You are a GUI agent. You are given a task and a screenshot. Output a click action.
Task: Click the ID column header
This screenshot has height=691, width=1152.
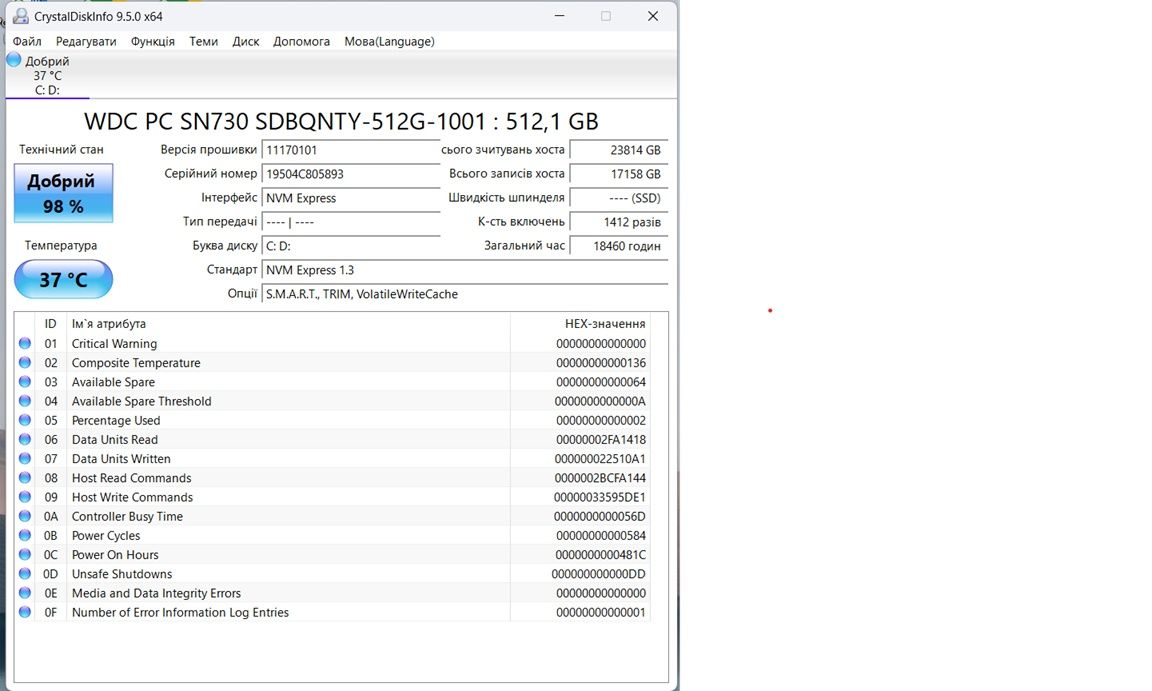[50, 324]
